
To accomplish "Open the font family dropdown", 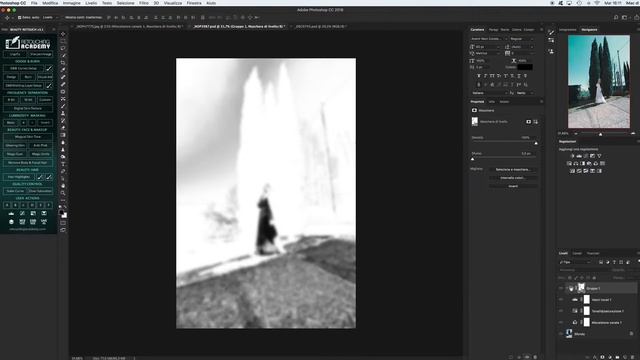I will tap(488, 39).
